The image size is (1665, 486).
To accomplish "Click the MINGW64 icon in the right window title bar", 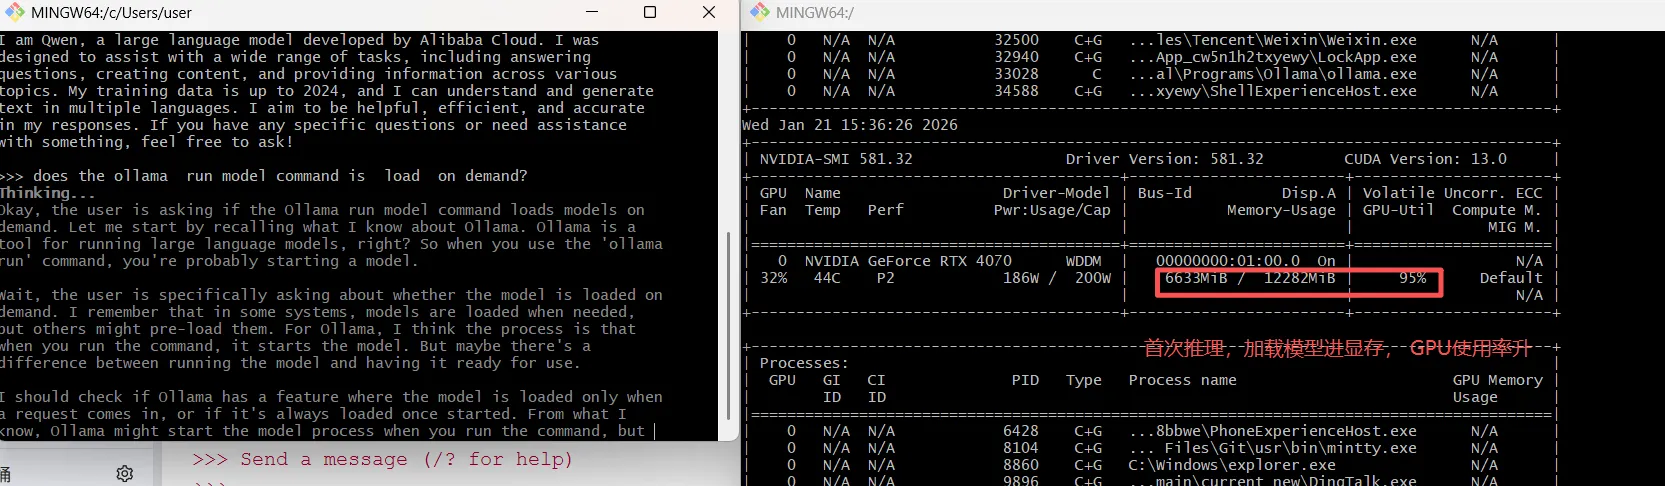I will click(x=760, y=12).
